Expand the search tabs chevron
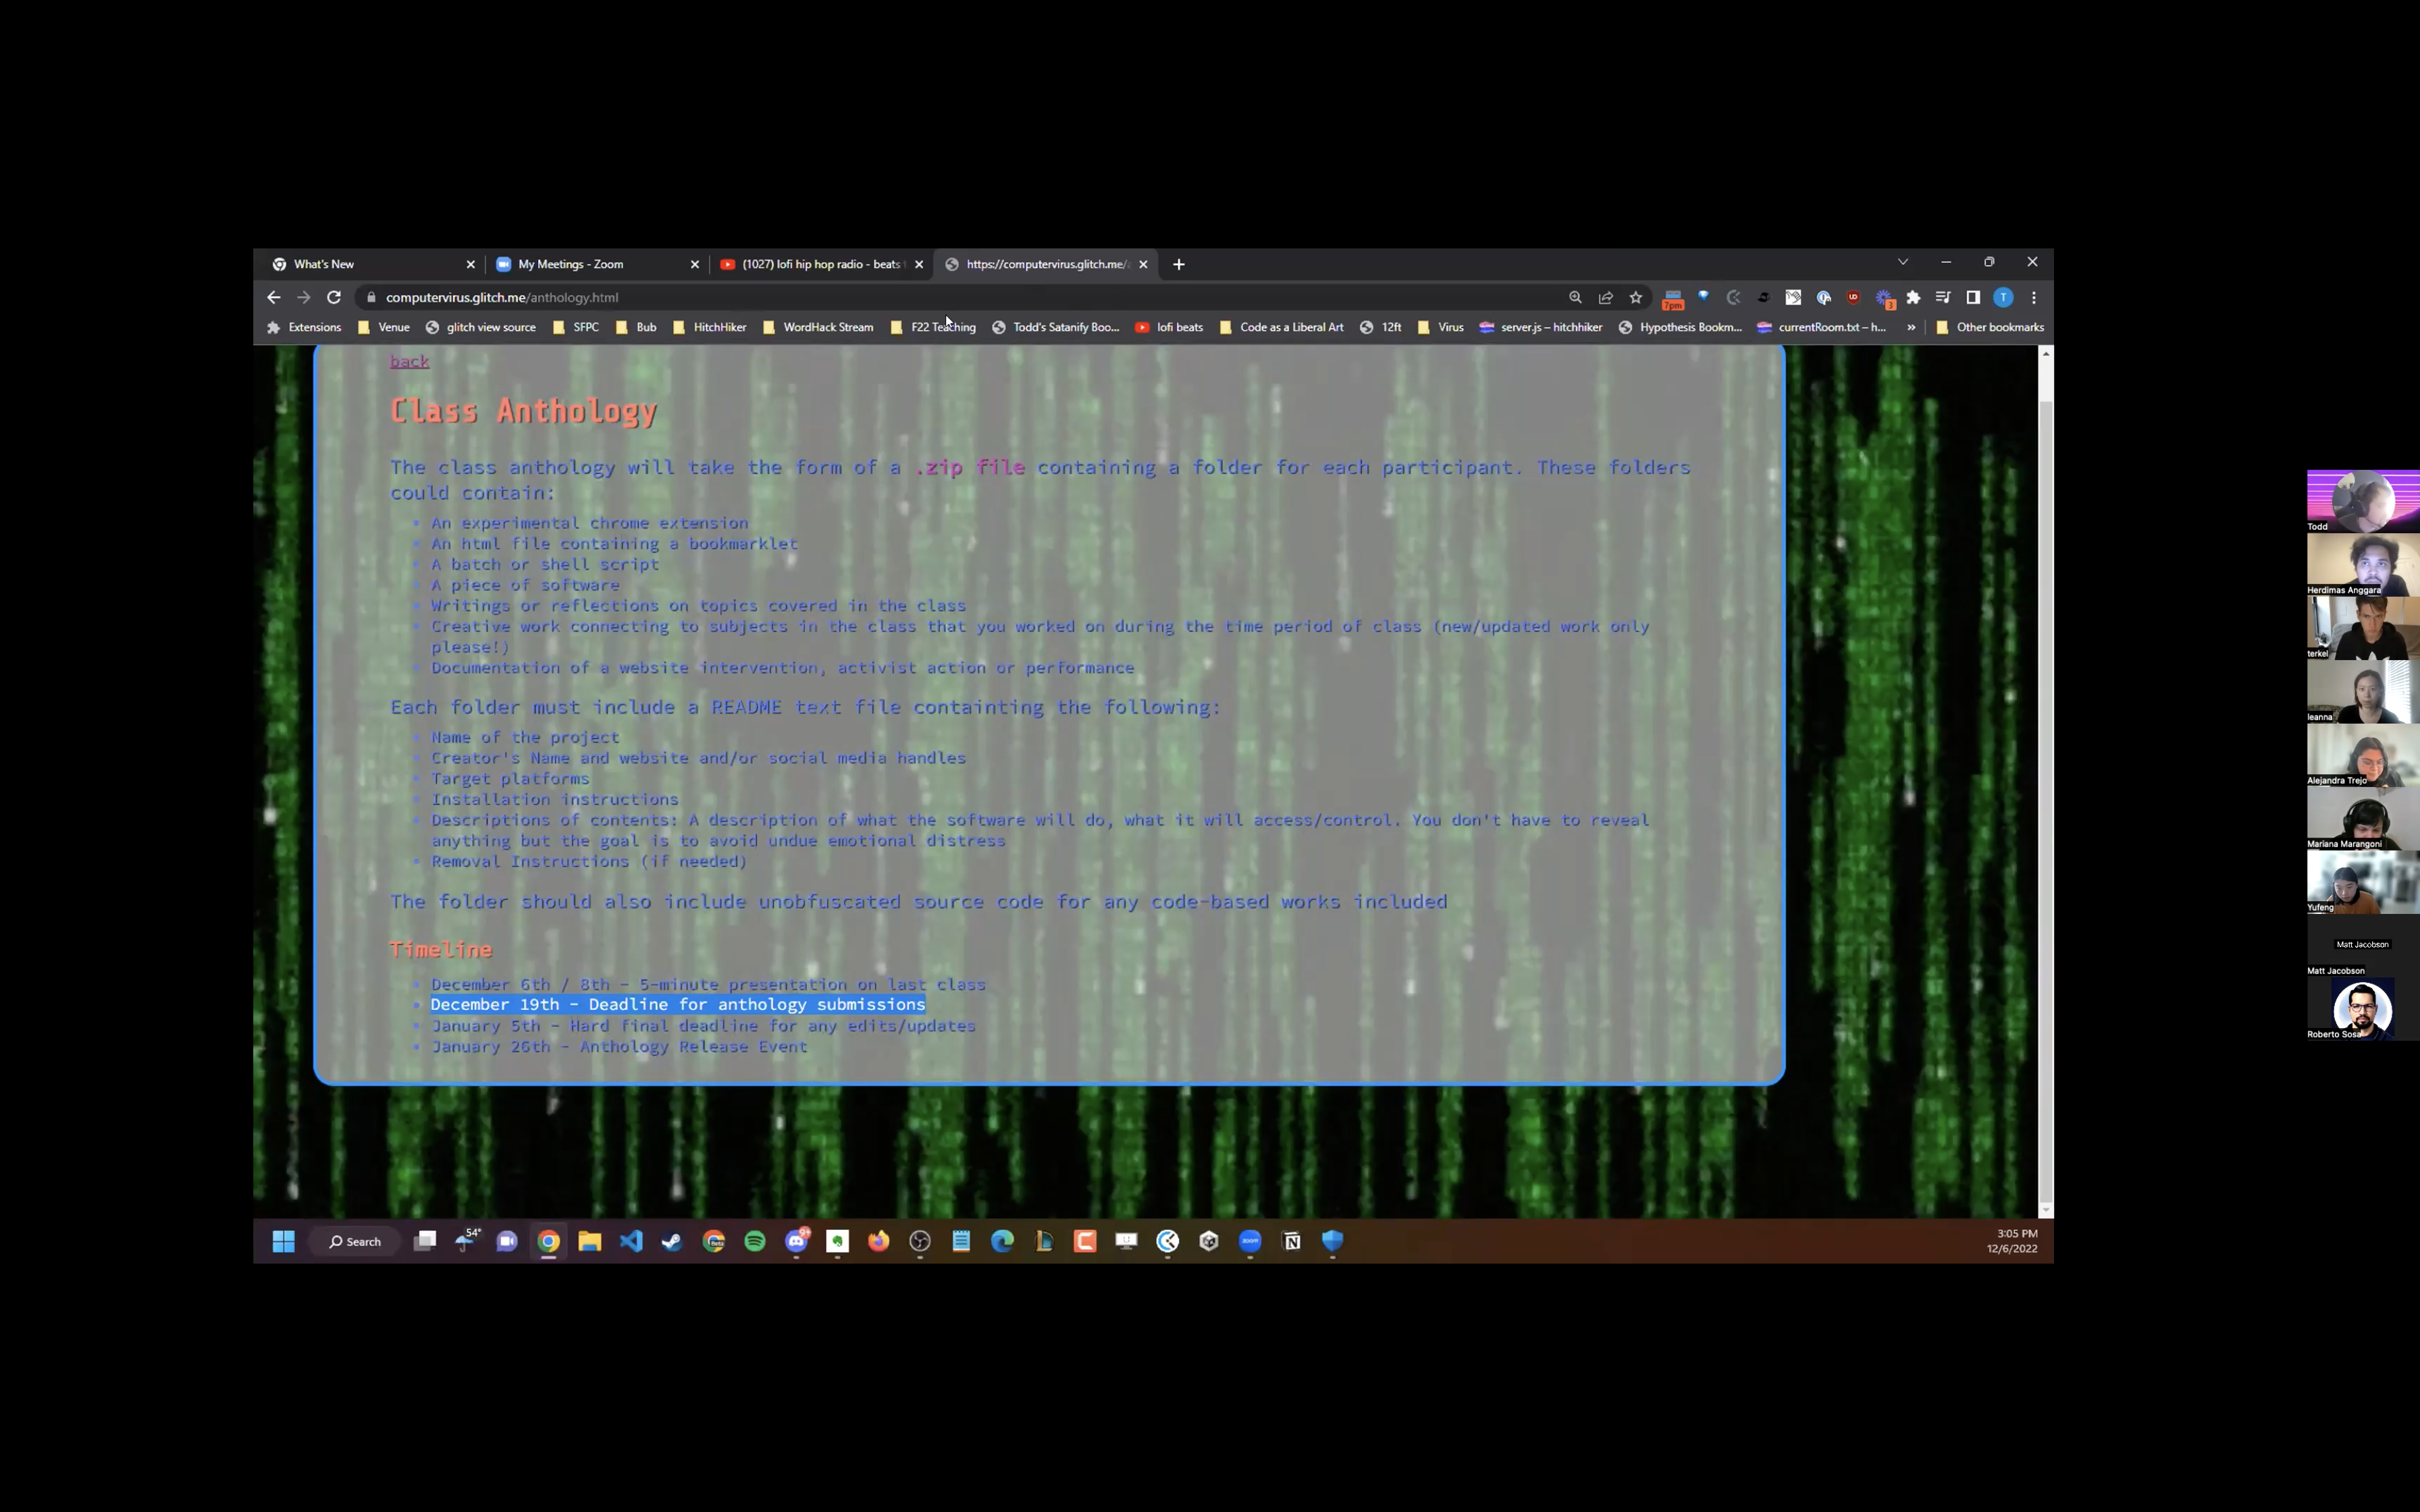 click(x=1902, y=262)
